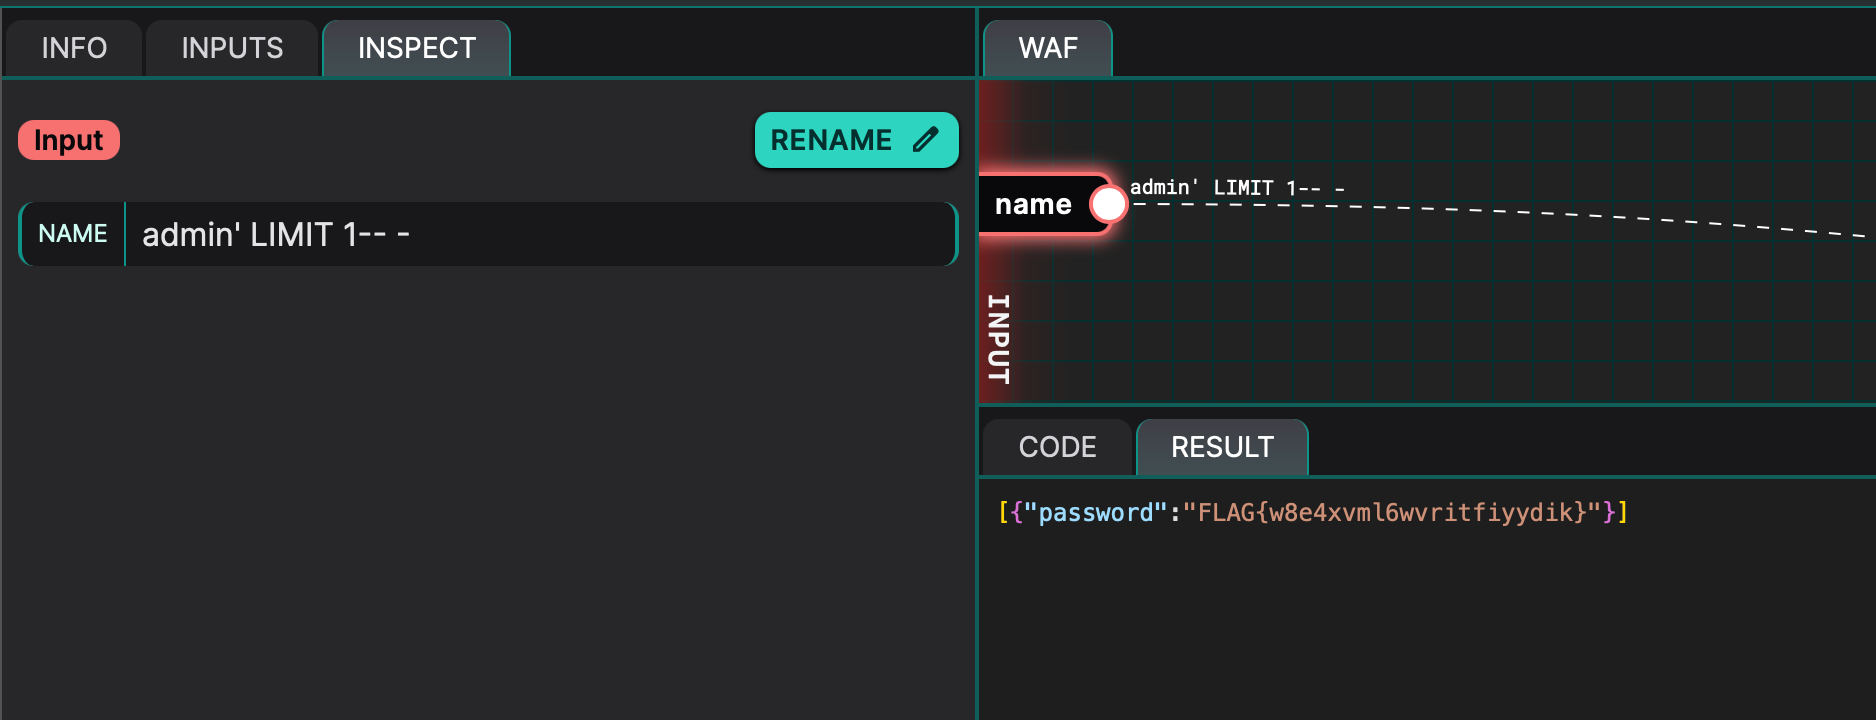The height and width of the screenshot is (720, 1876).
Task: Click the NAME field label
Action: pyautogui.click(x=72, y=234)
